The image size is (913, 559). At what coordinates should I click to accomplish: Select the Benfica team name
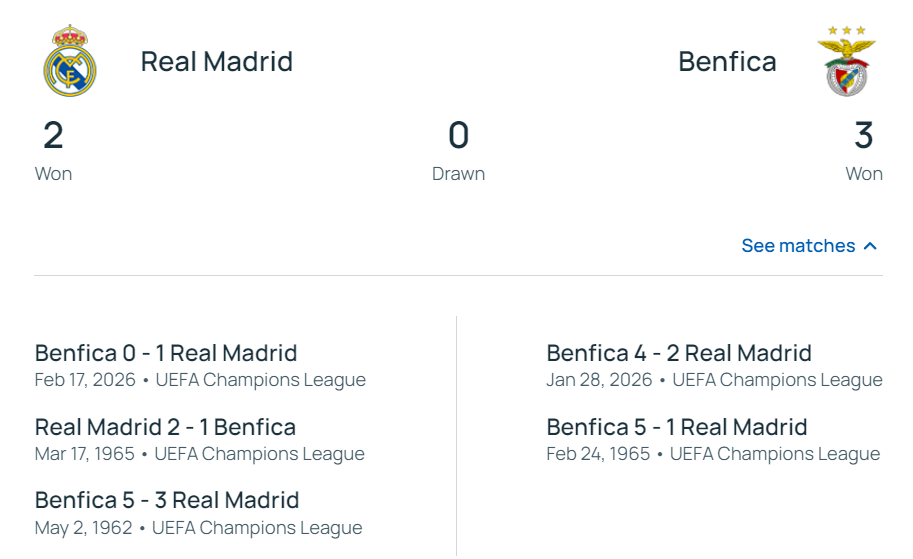coord(727,62)
